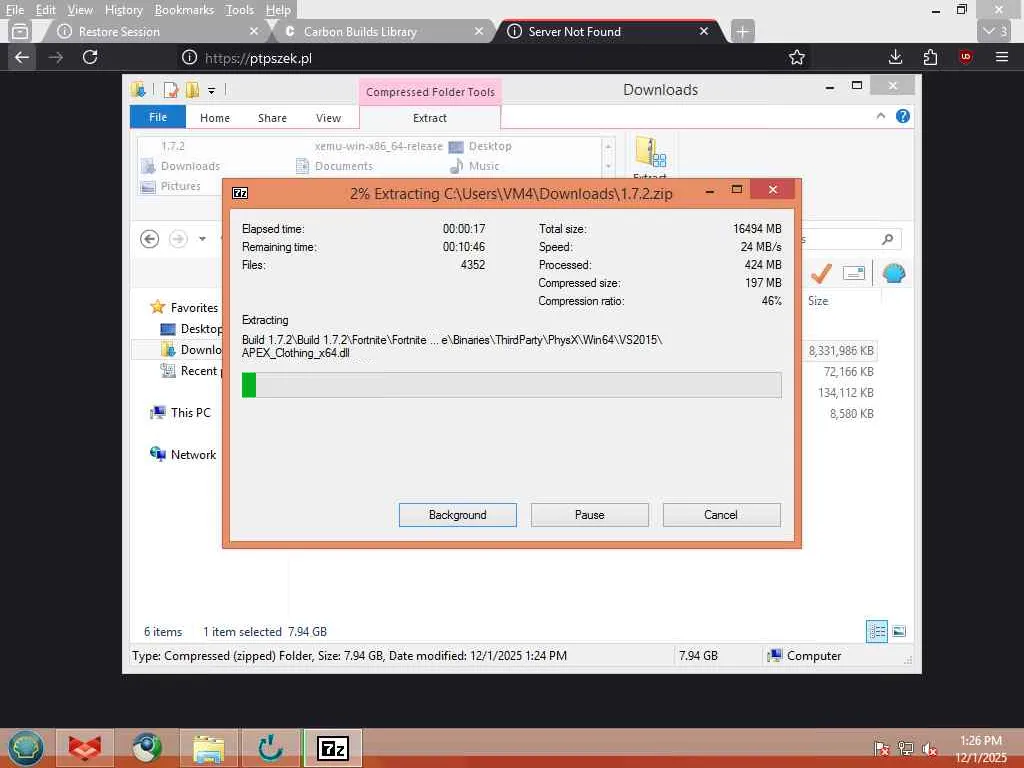
Task: Choose 1.7.2 as extract destination
Action: tap(172, 146)
